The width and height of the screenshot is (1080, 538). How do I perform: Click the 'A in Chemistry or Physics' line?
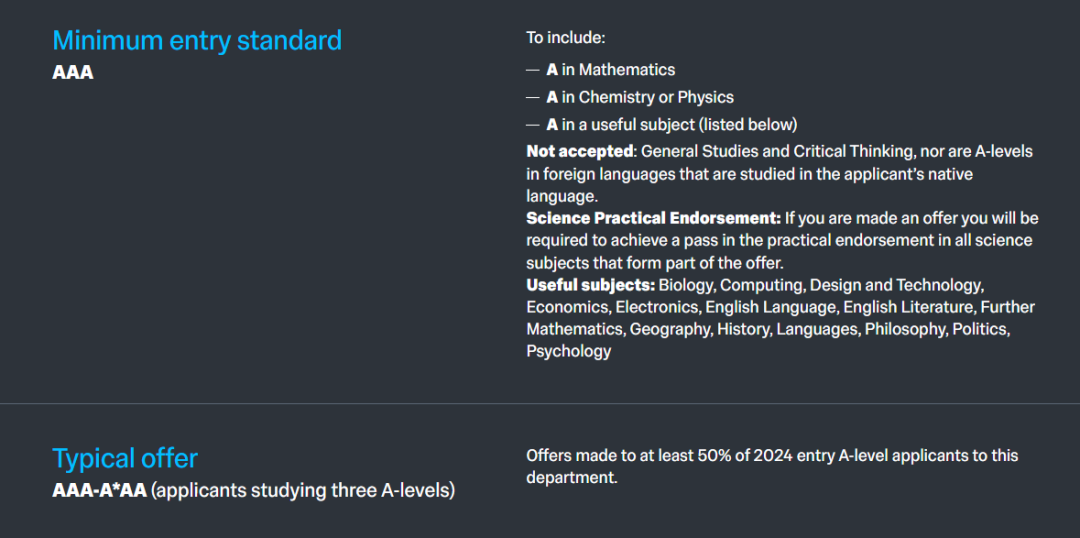pos(640,97)
